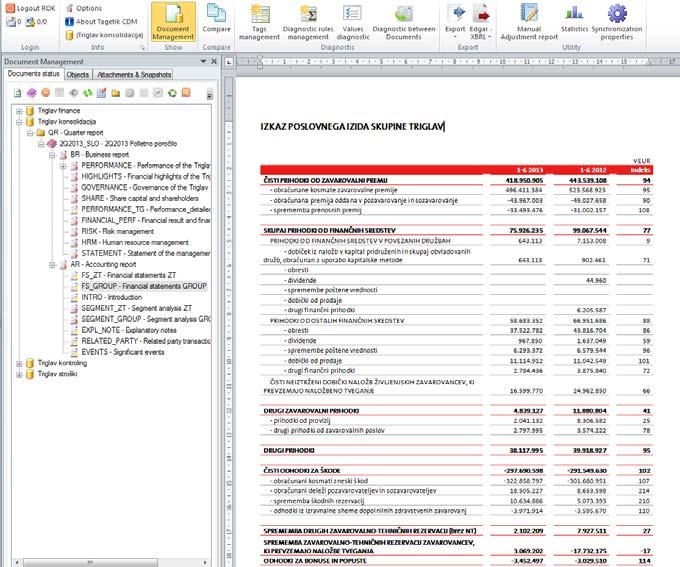Image resolution: width=680 pixels, height=567 pixels.
Task: Collapse the QR - Quarter report folder
Action: pos(30,133)
